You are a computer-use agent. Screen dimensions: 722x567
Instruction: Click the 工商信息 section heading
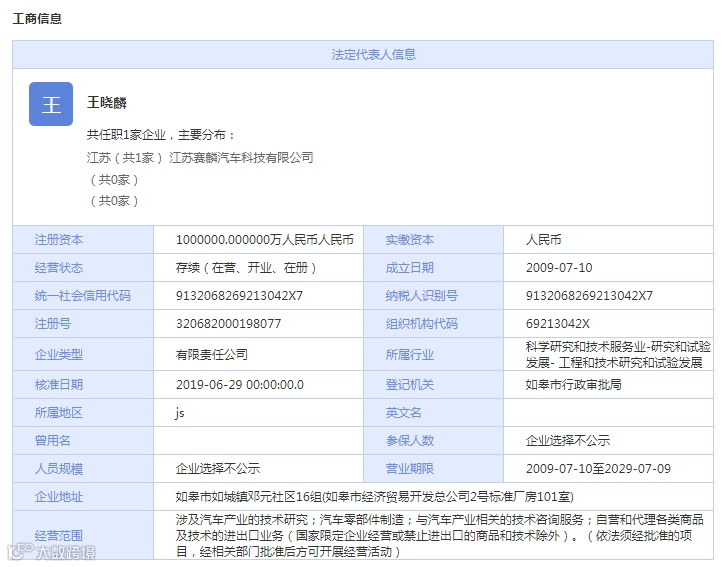(x=37, y=18)
